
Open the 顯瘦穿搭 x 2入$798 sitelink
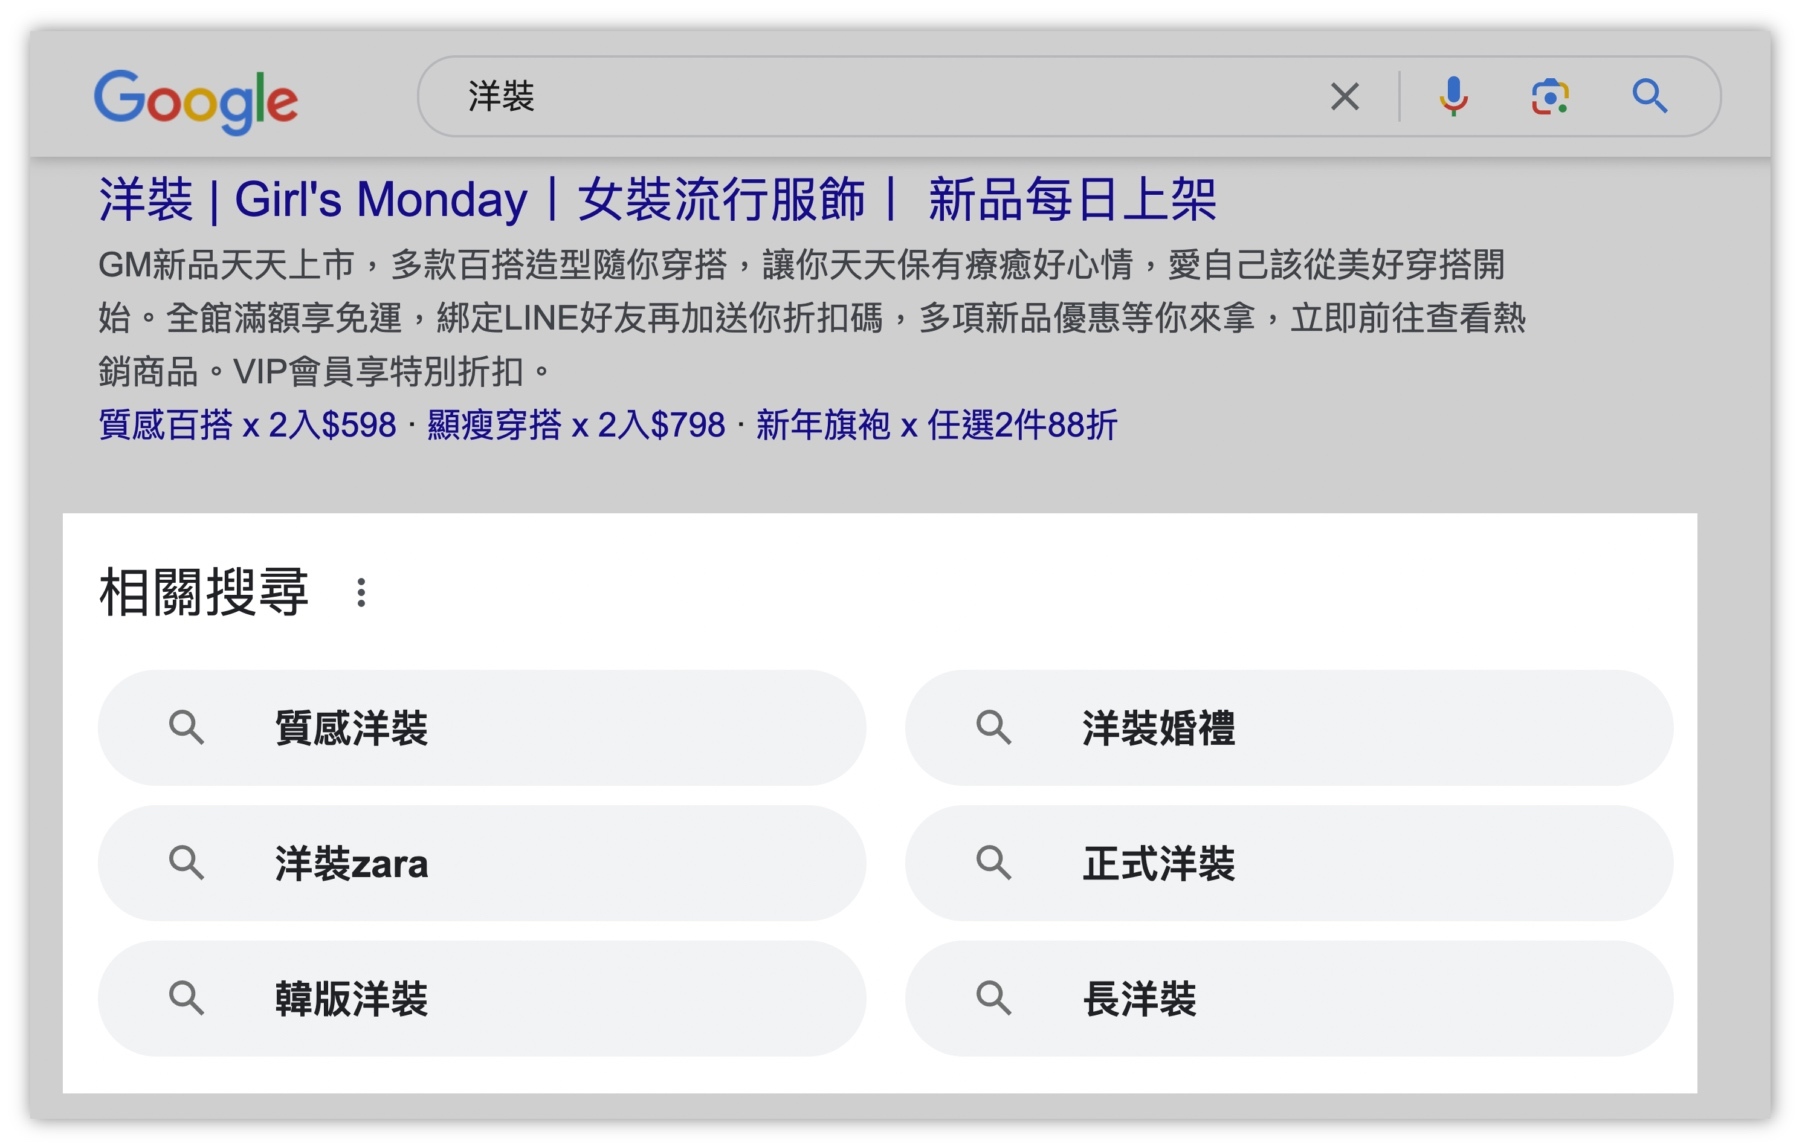[x=576, y=425]
